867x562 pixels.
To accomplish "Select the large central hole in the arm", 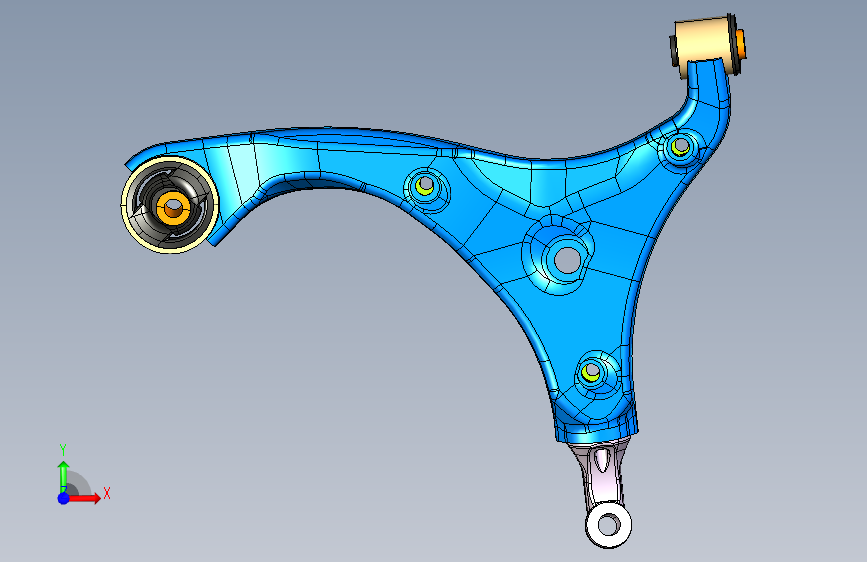I will [x=567, y=261].
